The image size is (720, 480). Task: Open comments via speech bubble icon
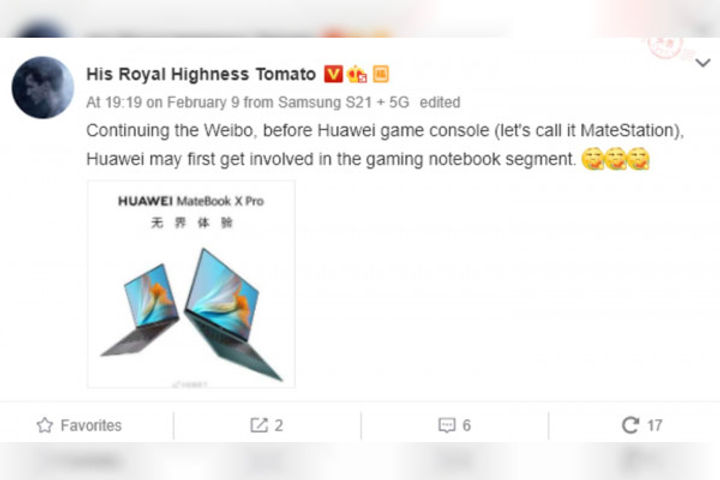click(x=446, y=425)
